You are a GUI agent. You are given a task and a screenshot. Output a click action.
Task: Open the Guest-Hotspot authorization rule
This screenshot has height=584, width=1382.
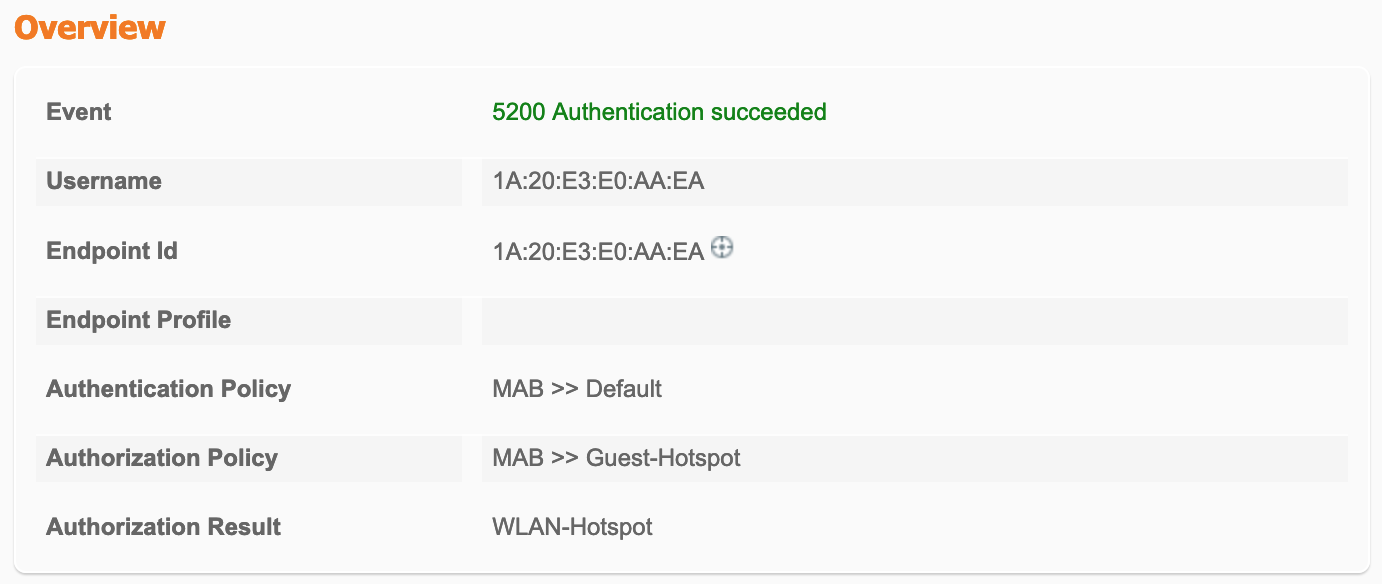[663, 459]
